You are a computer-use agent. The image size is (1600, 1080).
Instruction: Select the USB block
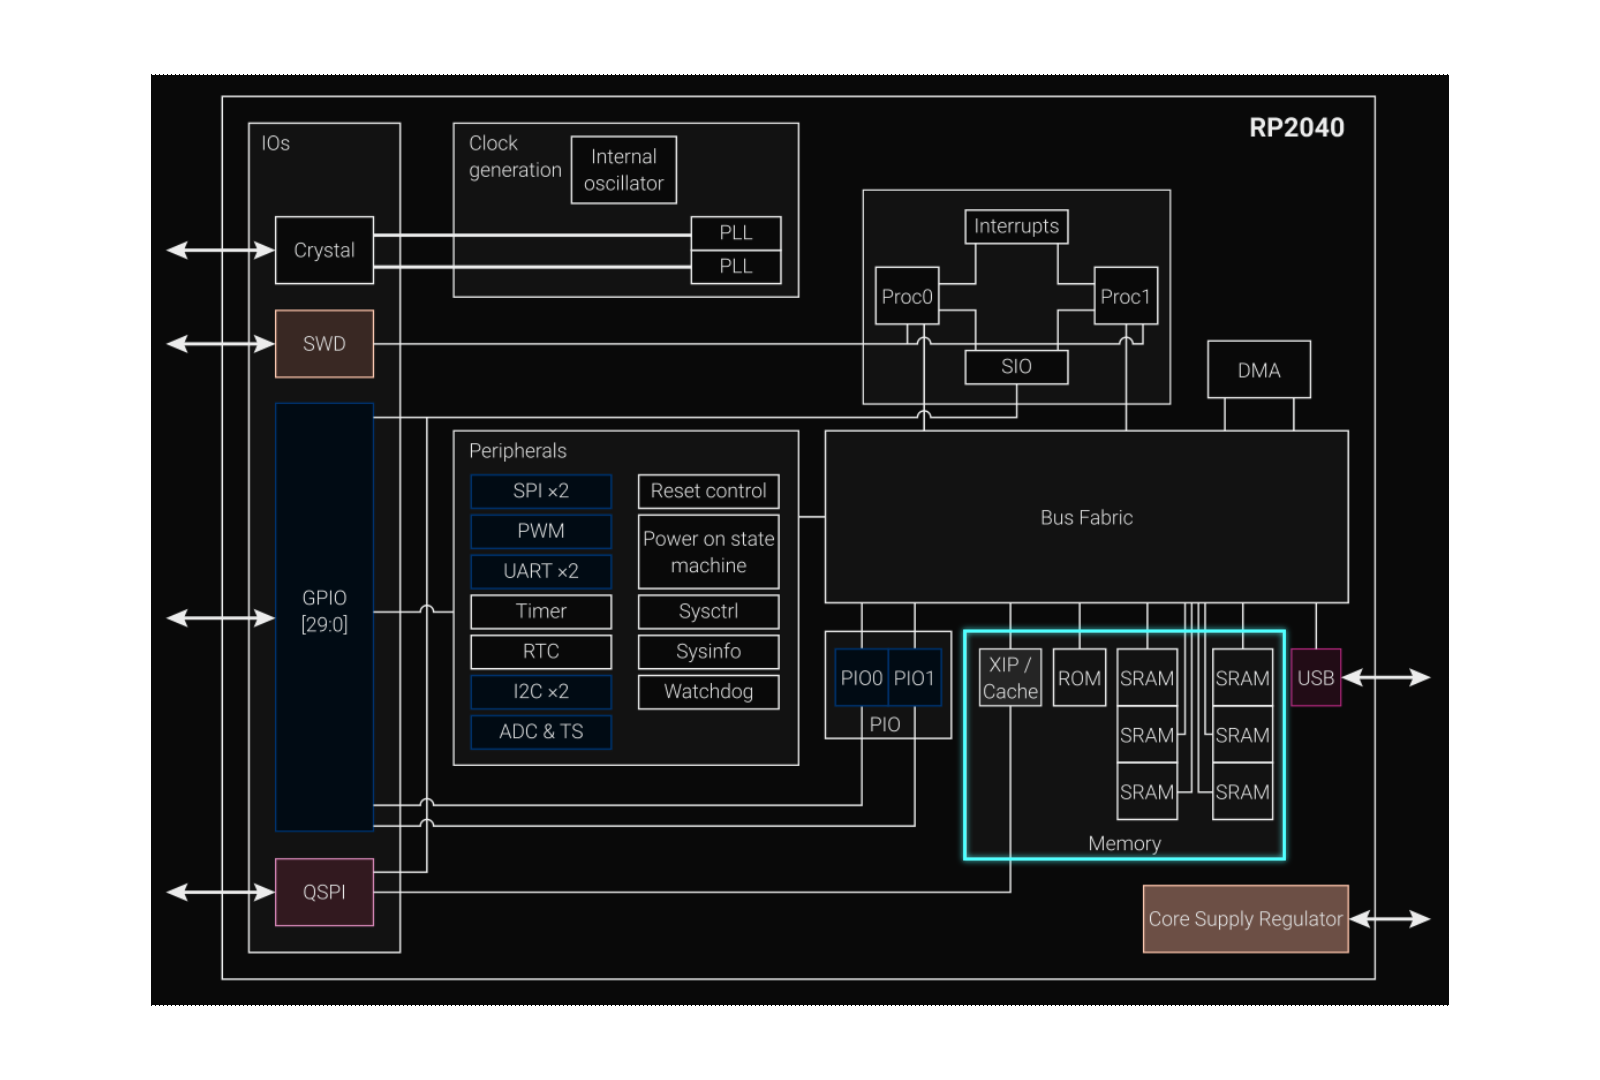[1316, 678]
